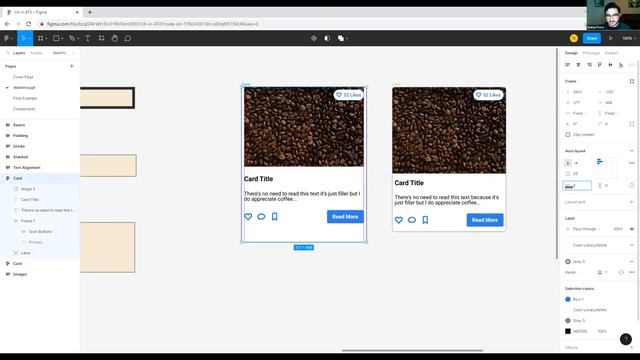Remove auto layout with minus button
The height and width of the screenshot is (360, 640).
[632, 151]
